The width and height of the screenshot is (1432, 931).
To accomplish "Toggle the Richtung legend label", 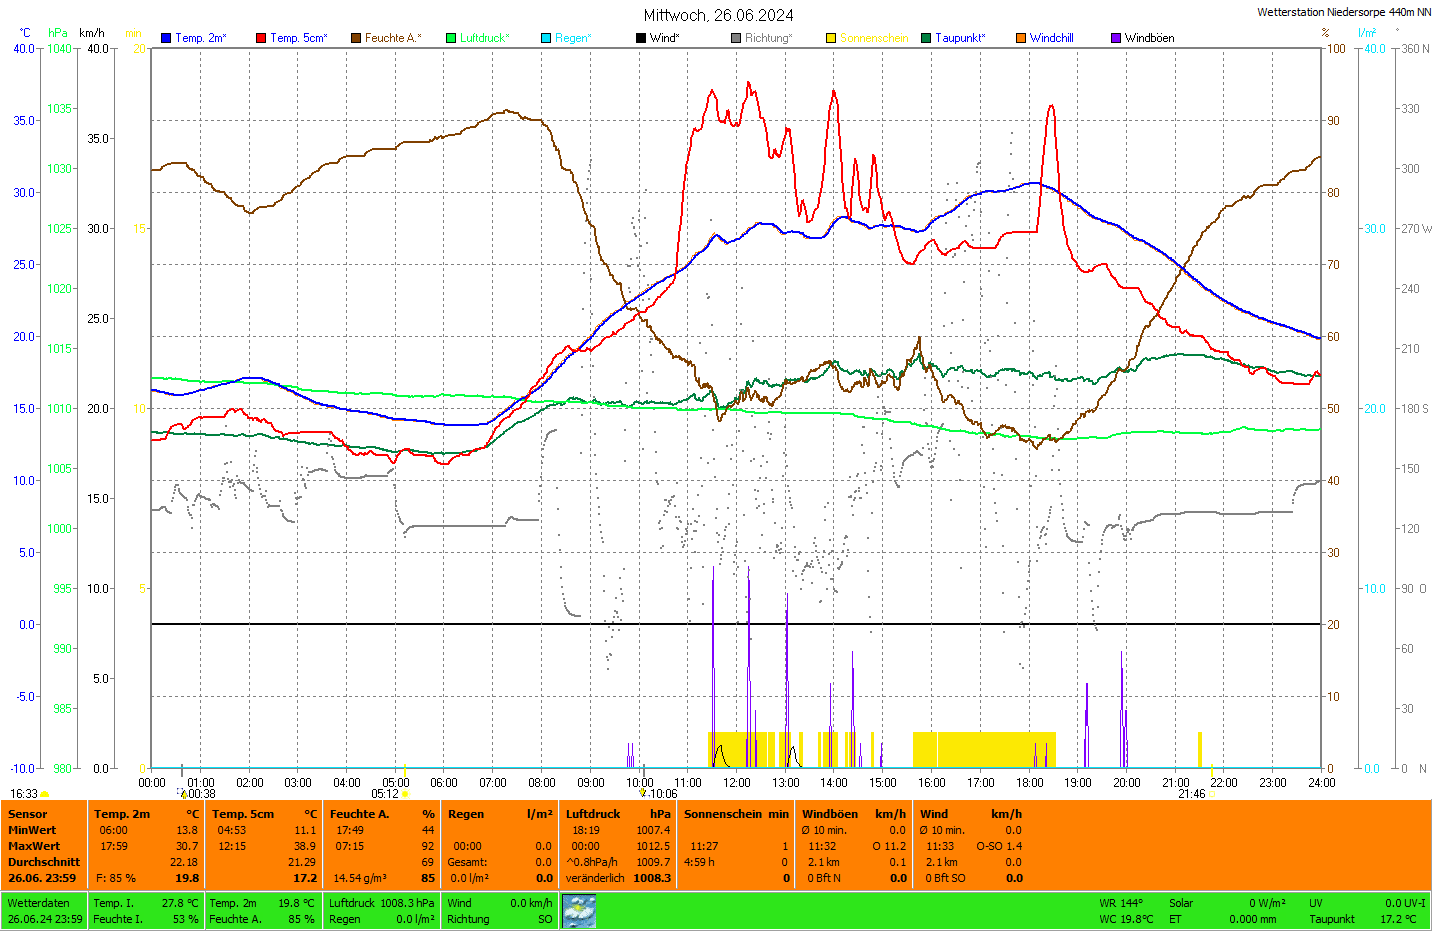I will [767, 38].
